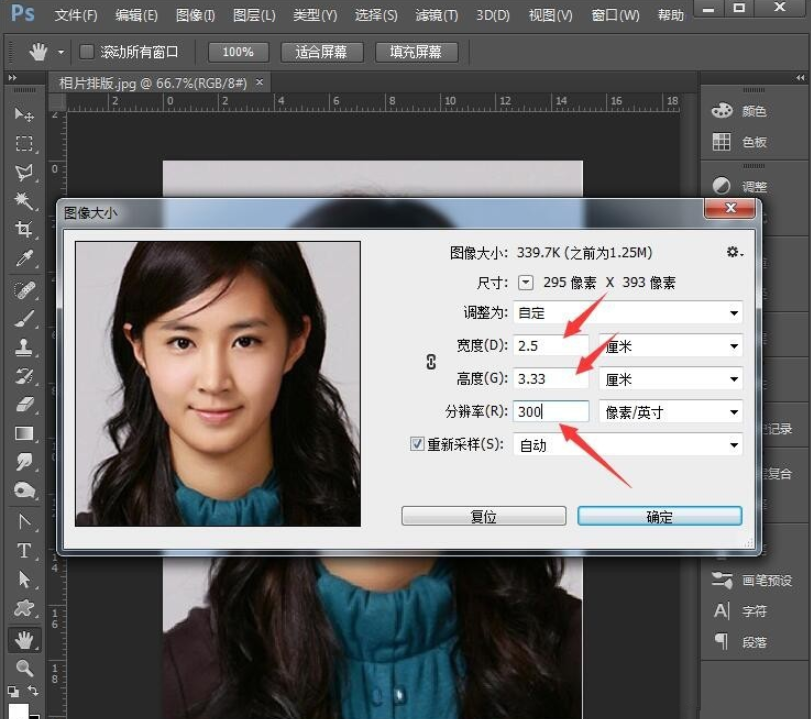Select the Polygonal Lasso tool
The image size is (811, 719).
(24, 172)
